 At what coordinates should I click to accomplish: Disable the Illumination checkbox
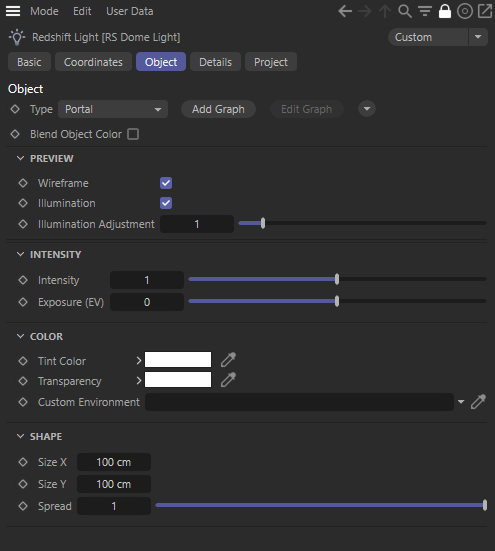click(166, 203)
